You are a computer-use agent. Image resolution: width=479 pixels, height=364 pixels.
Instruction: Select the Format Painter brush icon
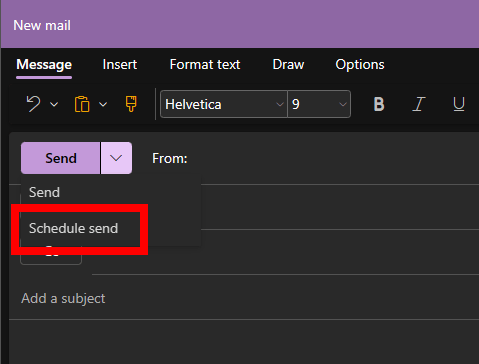[131, 104]
